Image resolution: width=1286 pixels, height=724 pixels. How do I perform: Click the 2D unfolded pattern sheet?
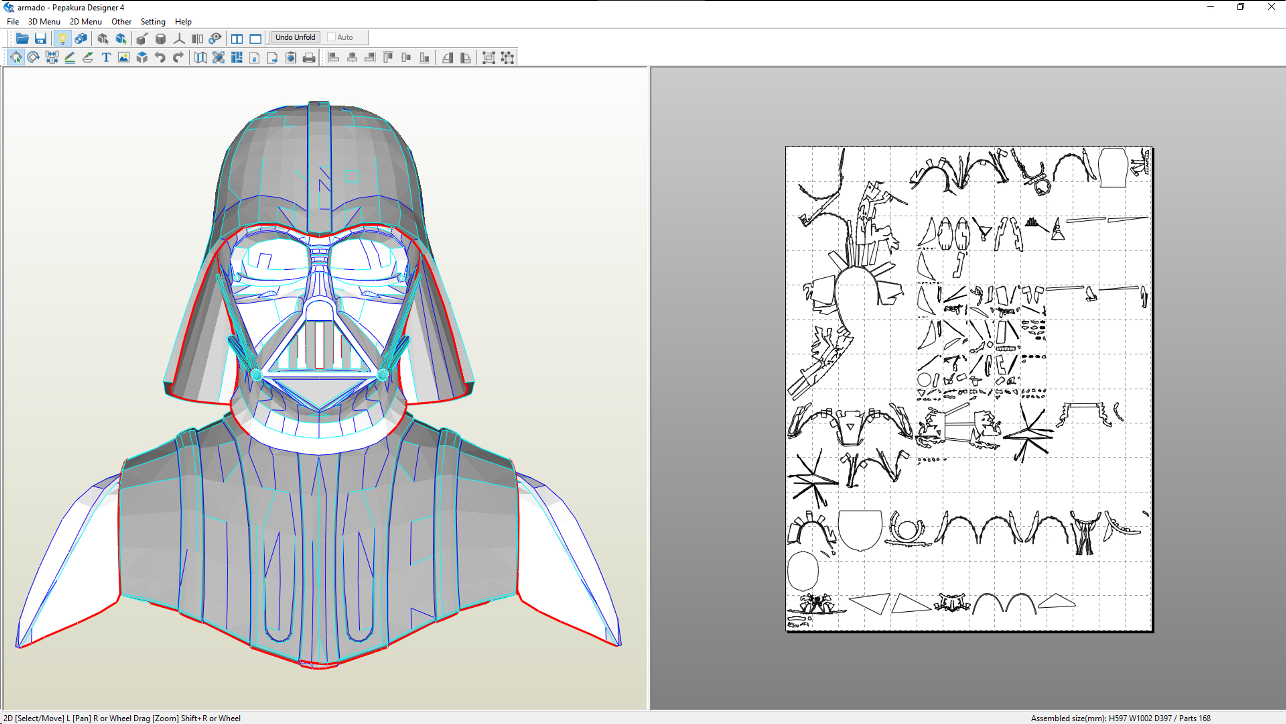969,389
